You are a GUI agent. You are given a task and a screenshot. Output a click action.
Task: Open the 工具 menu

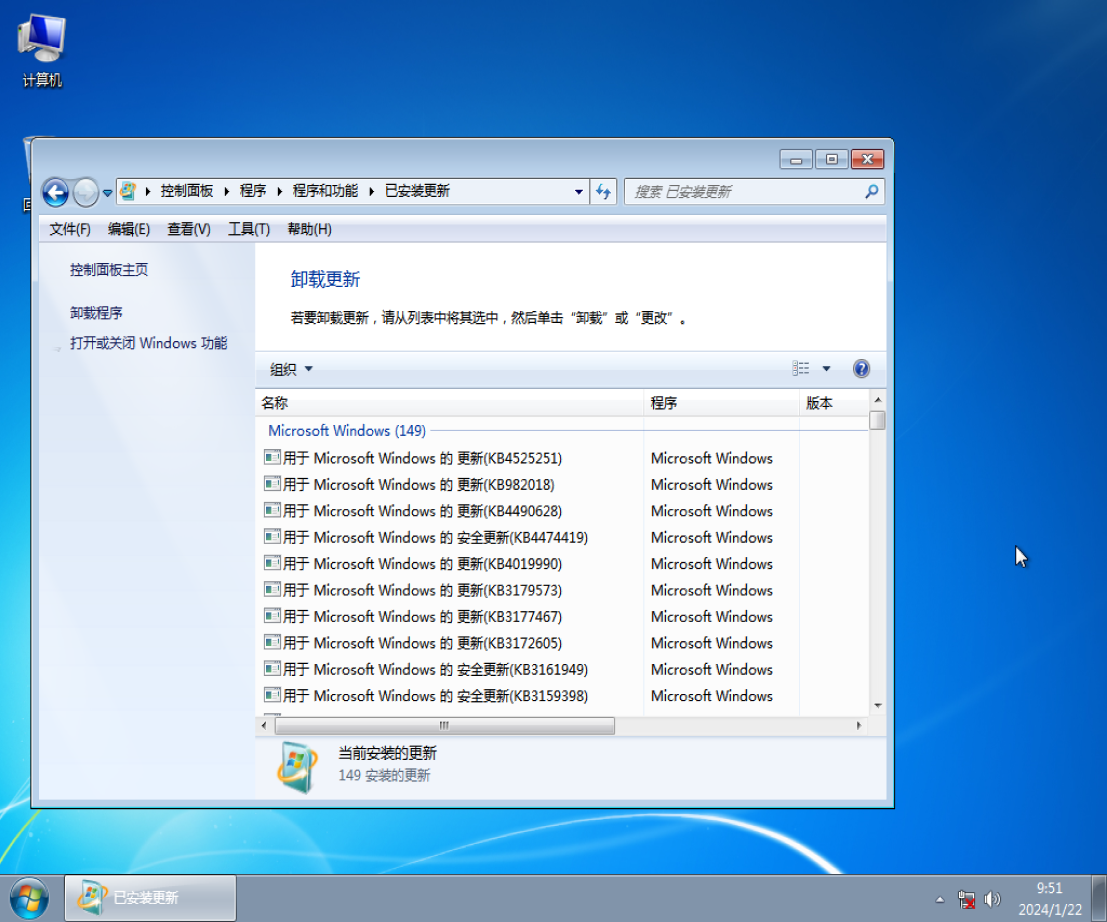coord(246,229)
